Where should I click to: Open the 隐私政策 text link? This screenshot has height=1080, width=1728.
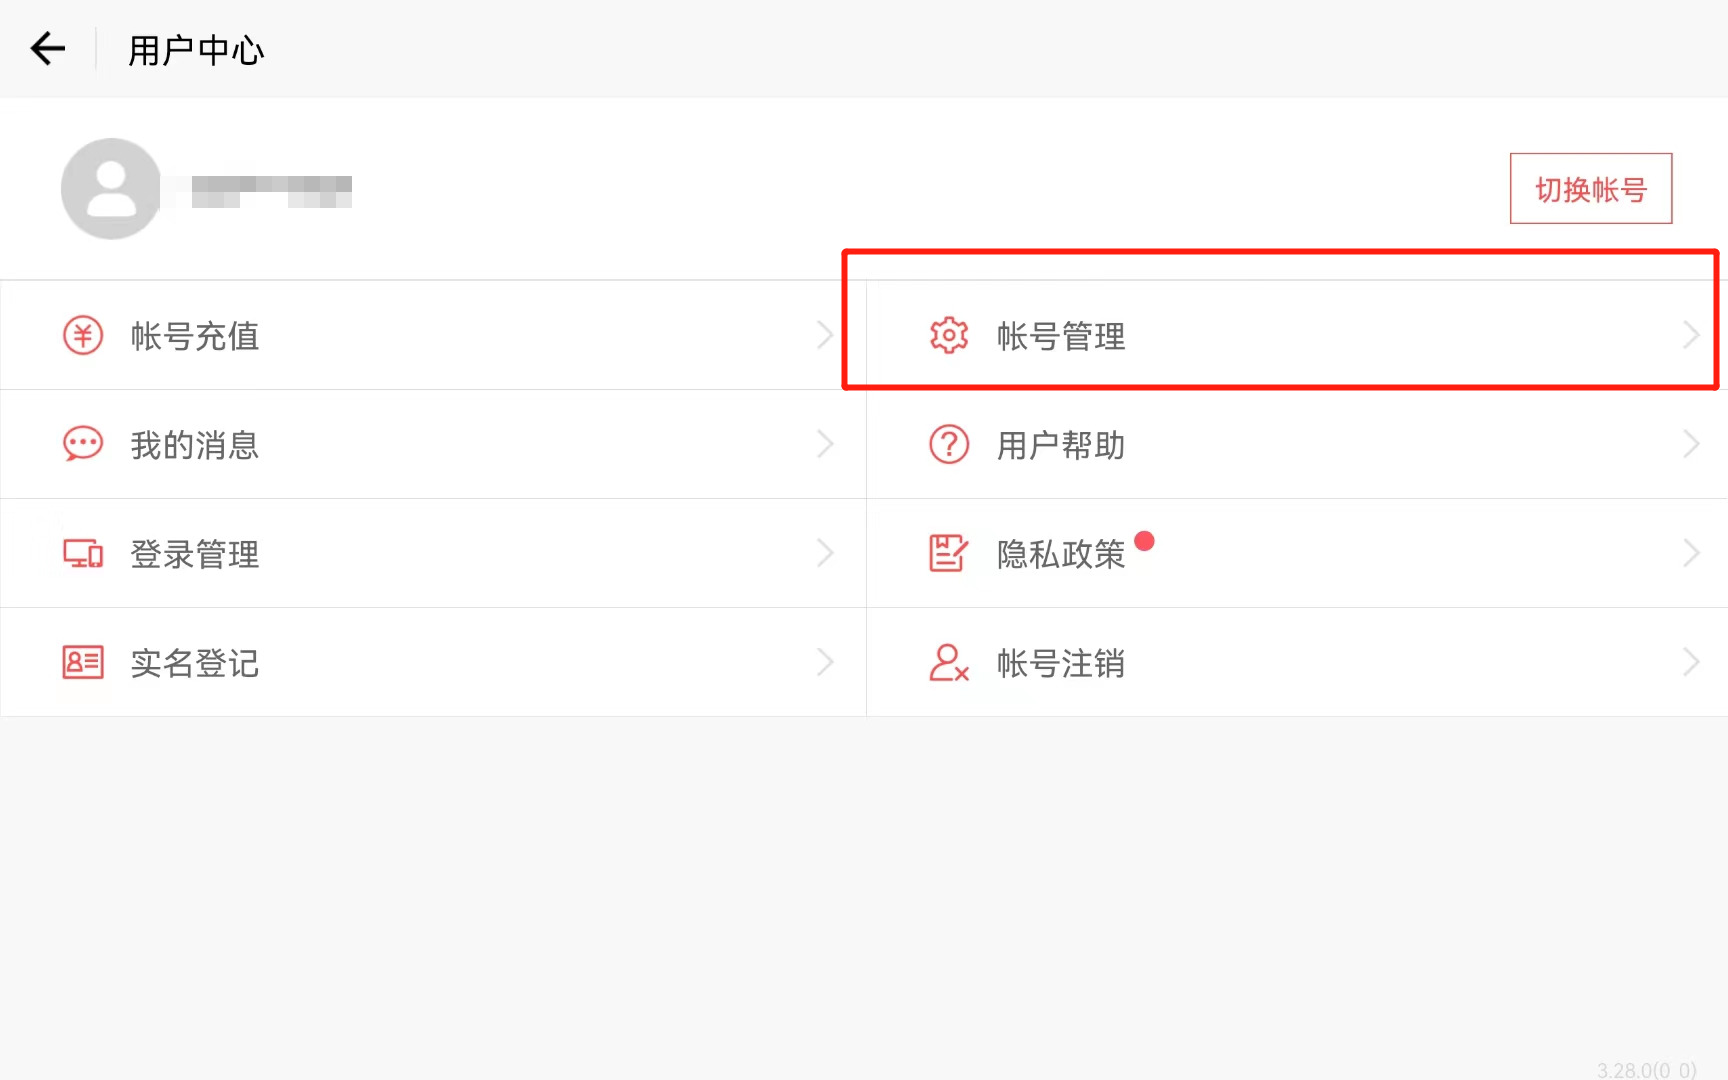click(x=1060, y=554)
